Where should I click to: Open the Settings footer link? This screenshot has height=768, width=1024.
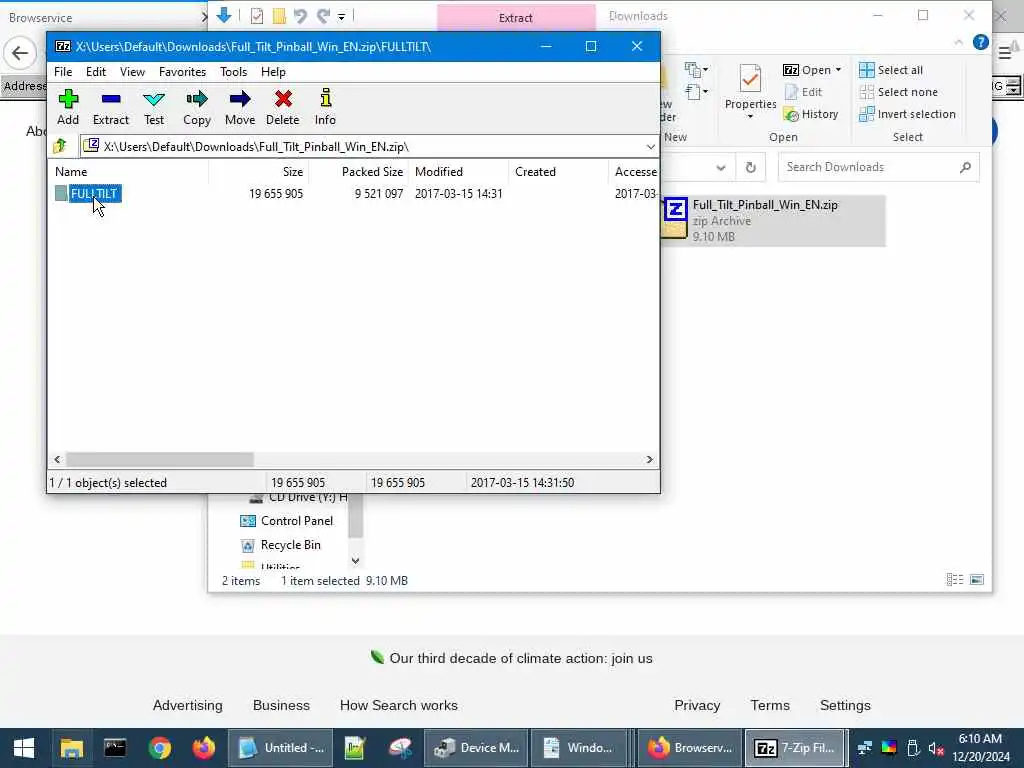(x=845, y=705)
